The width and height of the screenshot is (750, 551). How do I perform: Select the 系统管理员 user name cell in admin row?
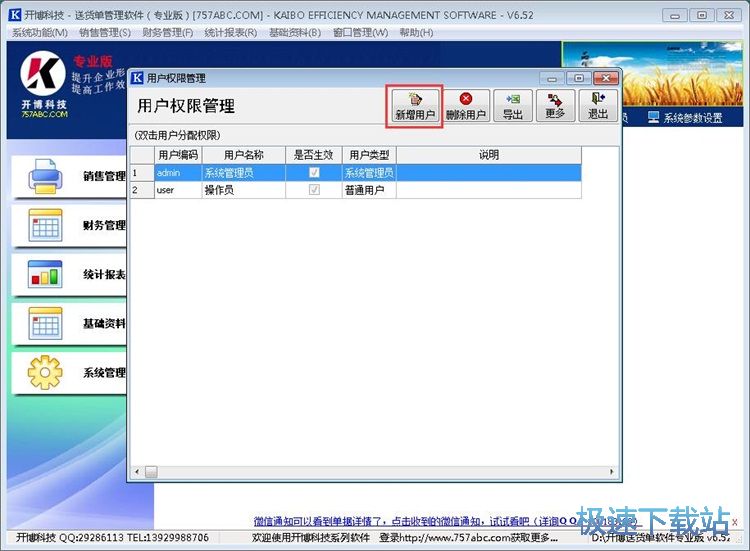tap(243, 173)
